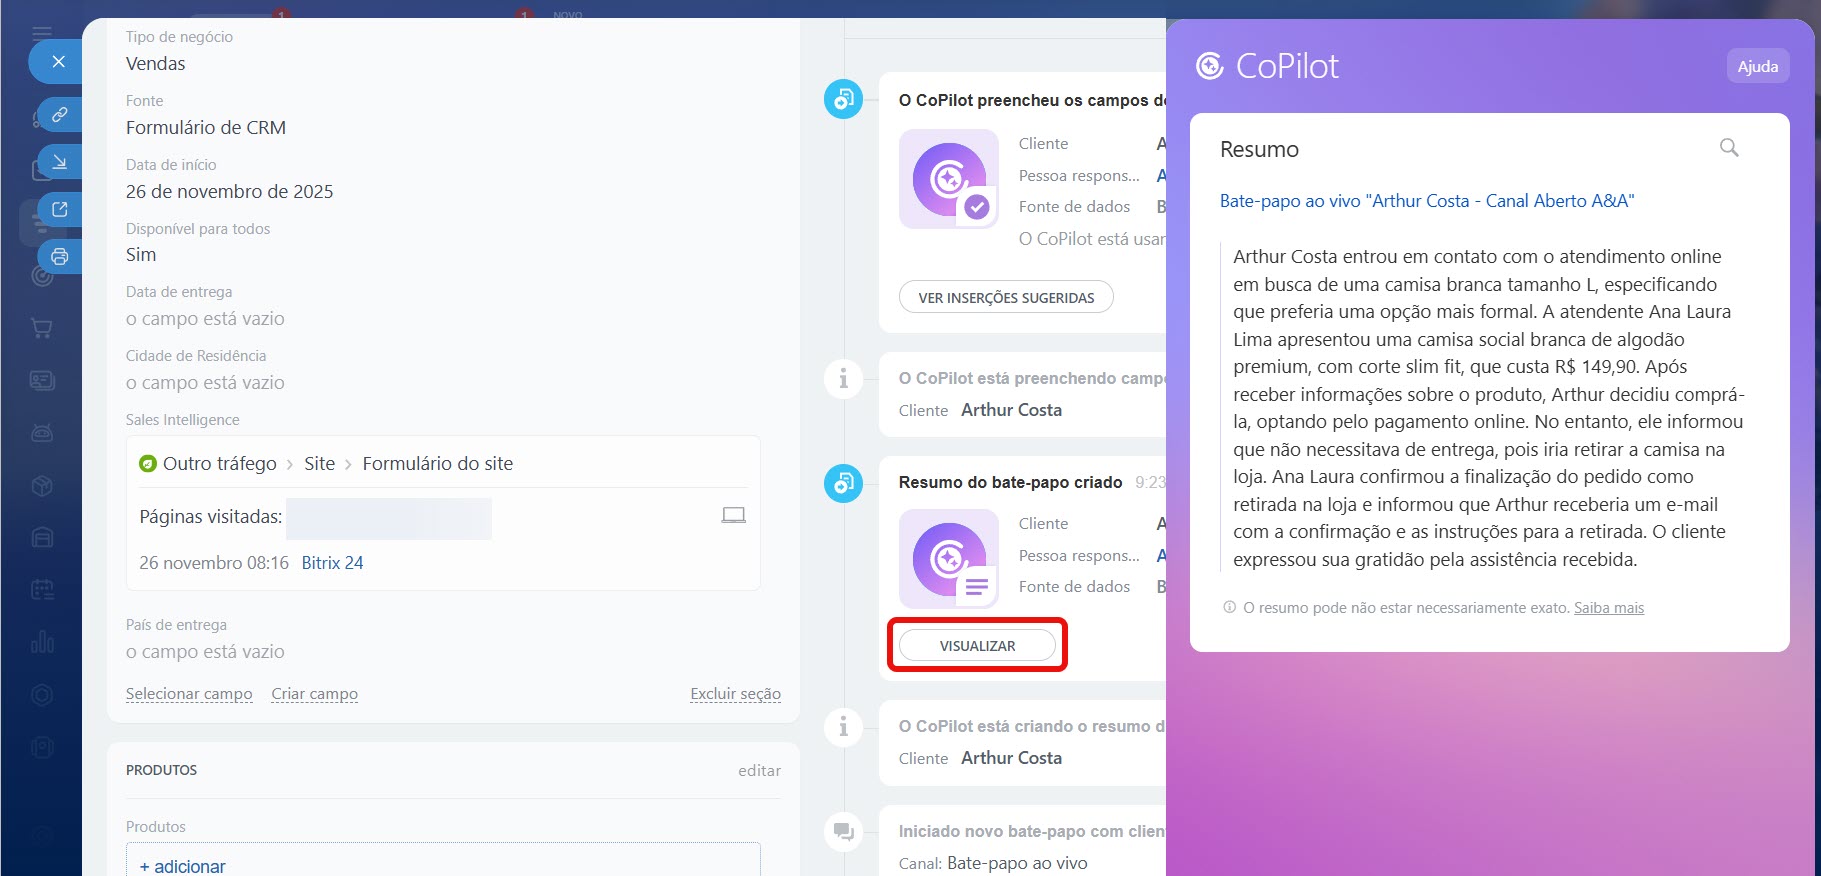Click Selecionar campo link

(x=189, y=694)
